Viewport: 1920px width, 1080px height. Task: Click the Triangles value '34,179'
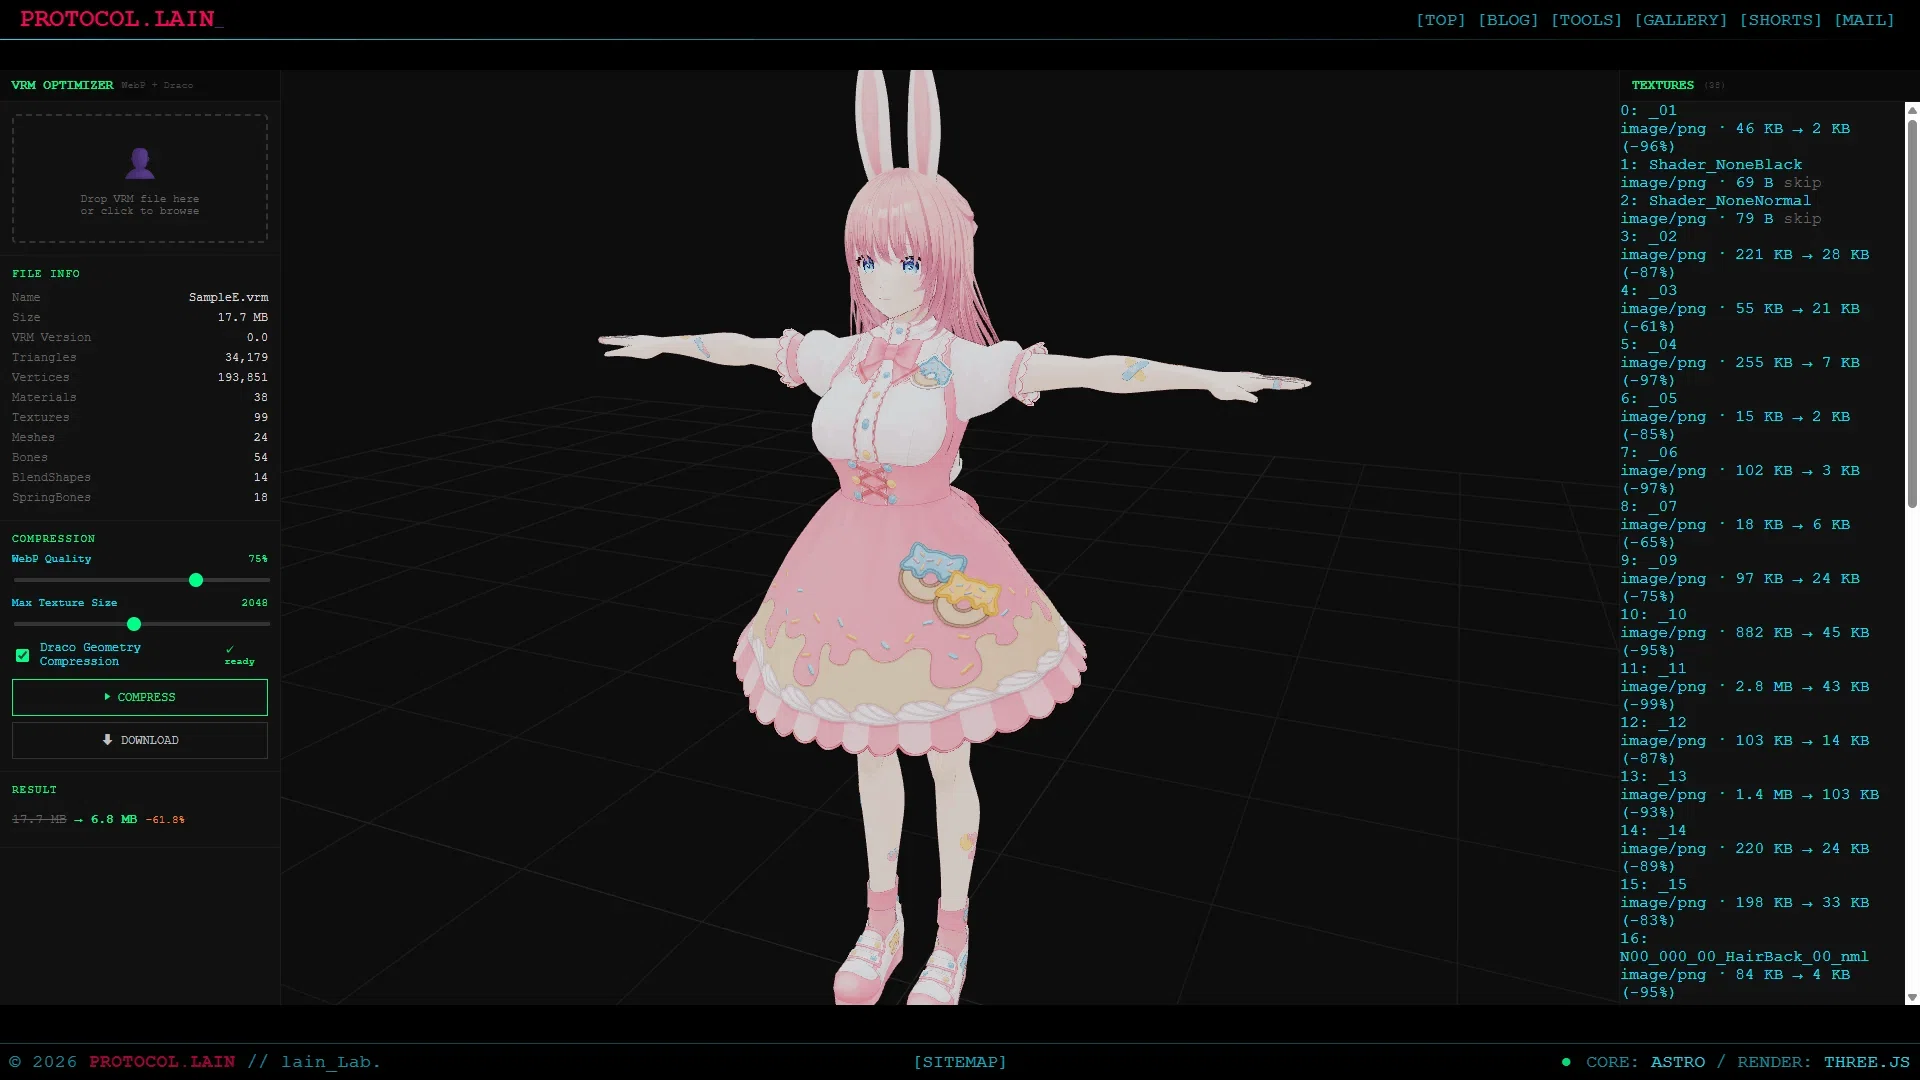(x=246, y=357)
